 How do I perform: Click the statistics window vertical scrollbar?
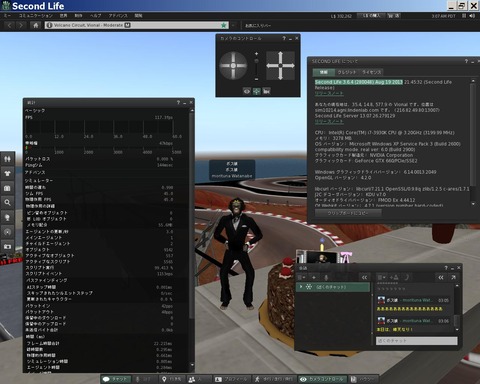point(192,217)
